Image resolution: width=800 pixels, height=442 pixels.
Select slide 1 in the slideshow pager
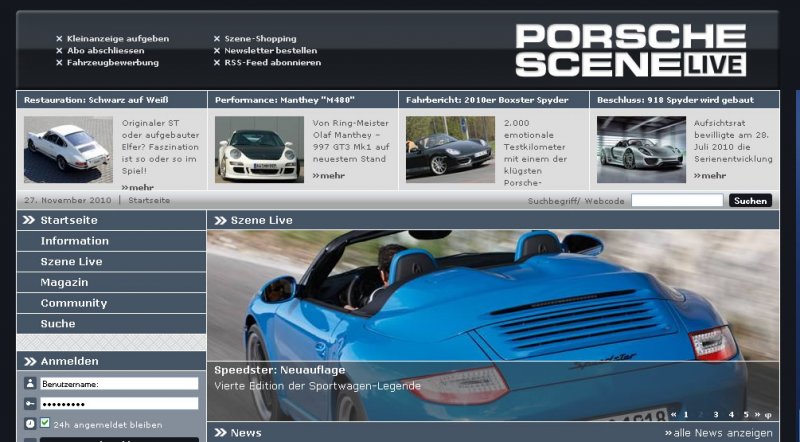686,414
